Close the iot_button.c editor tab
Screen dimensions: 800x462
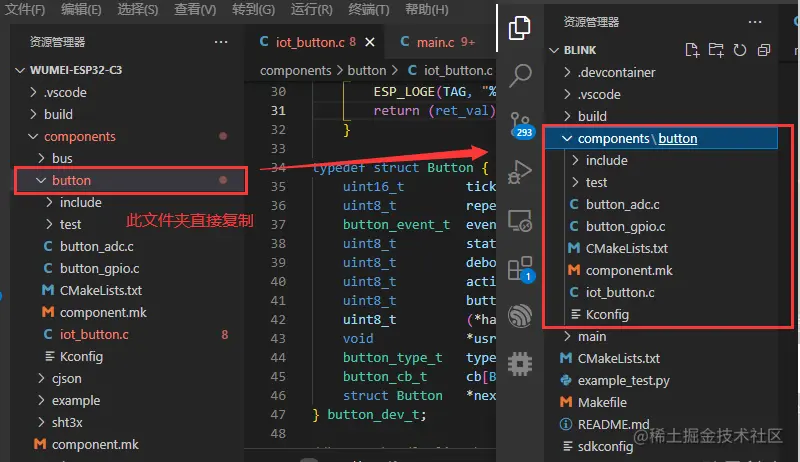[370, 42]
